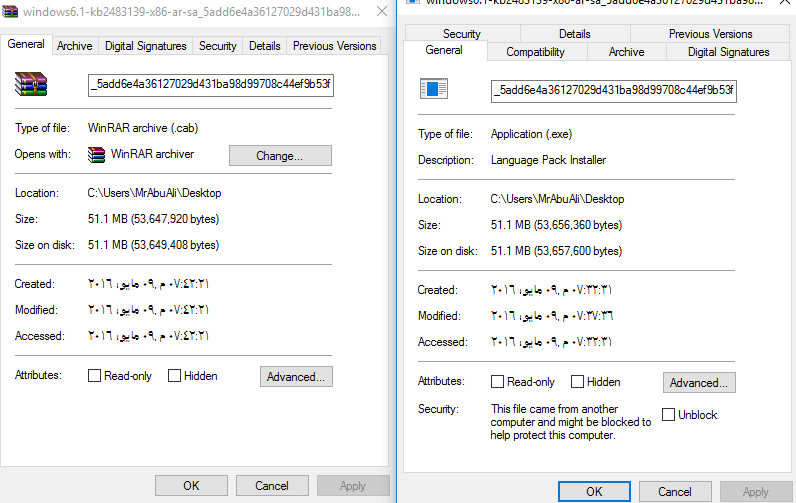
Task: Click filename field in right exe window
Action: [614, 91]
